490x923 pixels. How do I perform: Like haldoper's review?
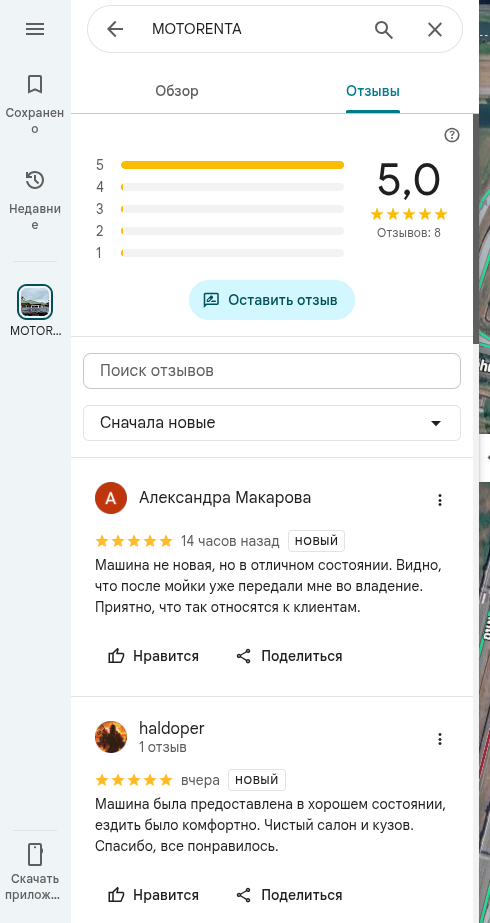click(154, 895)
